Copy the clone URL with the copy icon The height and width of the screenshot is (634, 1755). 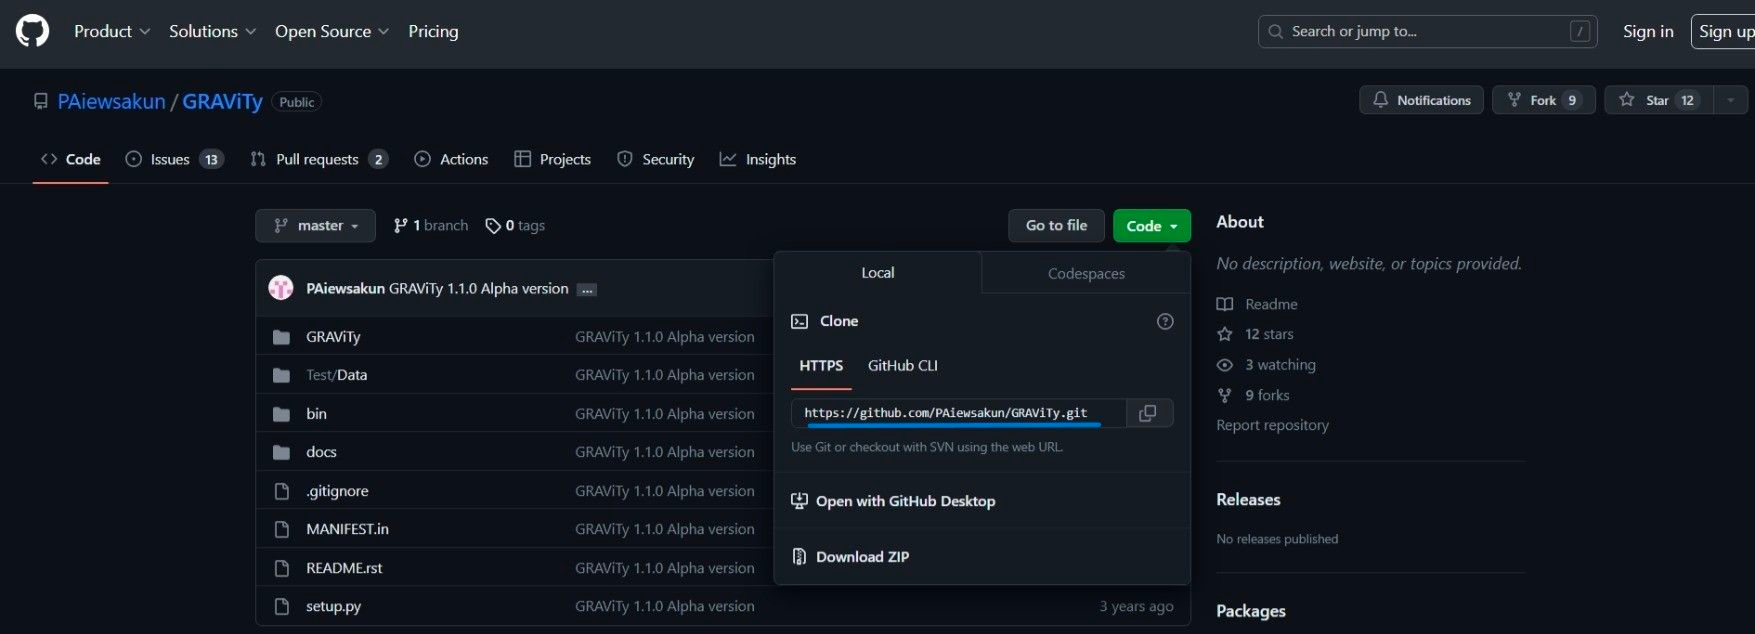point(1148,413)
